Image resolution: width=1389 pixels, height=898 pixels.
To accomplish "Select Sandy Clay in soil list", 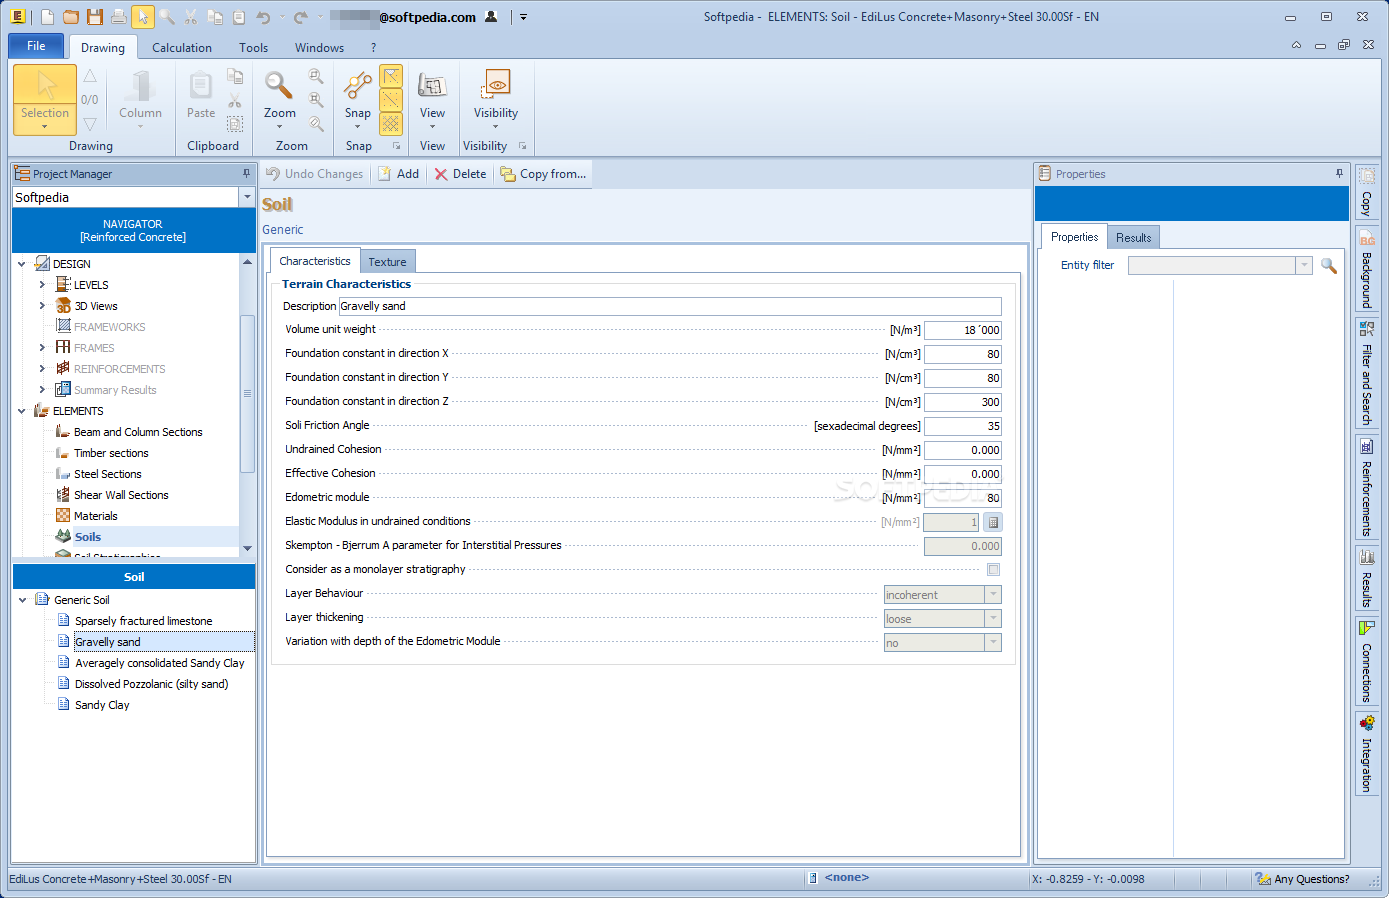I will [102, 705].
